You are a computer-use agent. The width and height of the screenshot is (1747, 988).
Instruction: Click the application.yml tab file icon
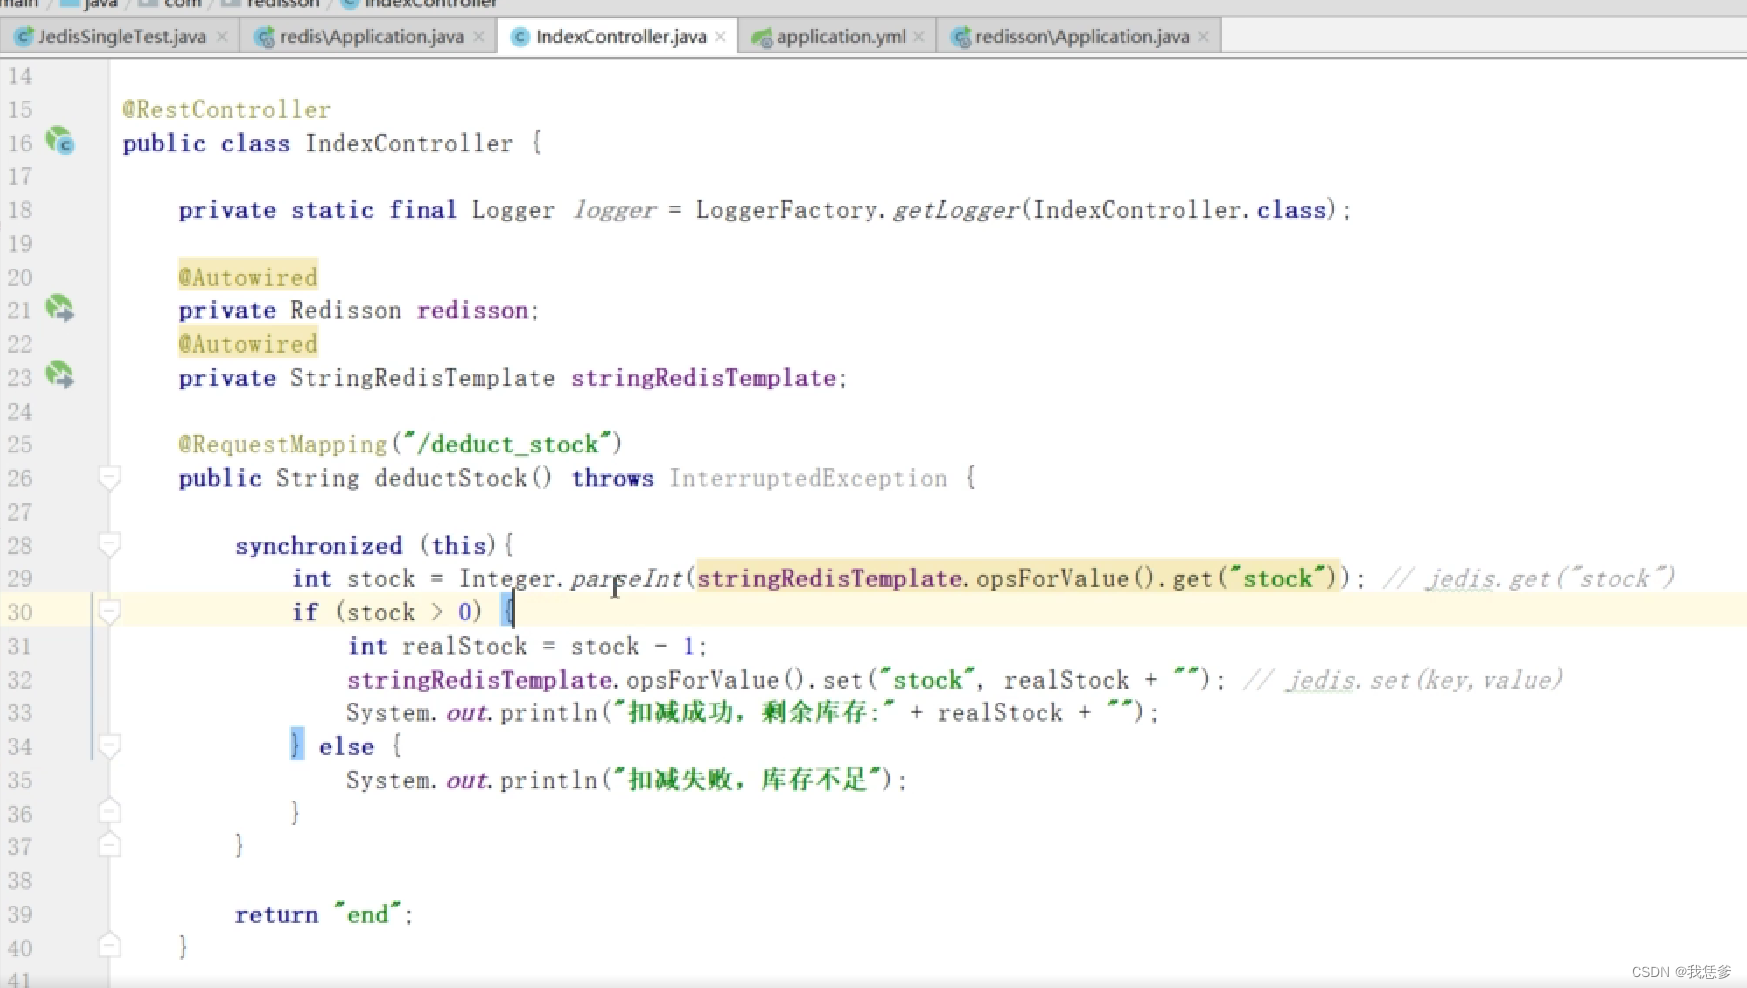coord(762,37)
